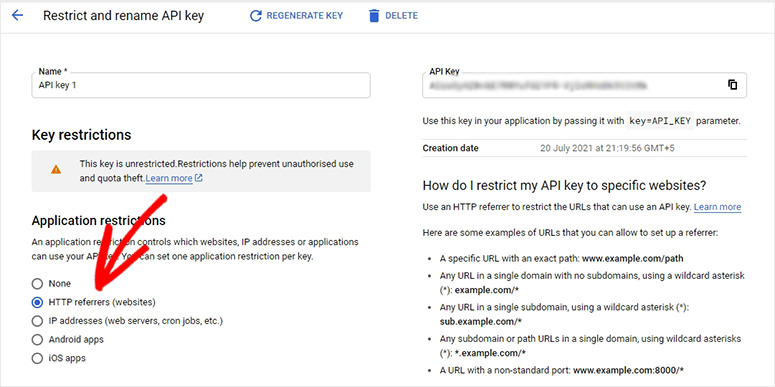The width and height of the screenshot is (775, 387).
Task: Select IP addresses (web servers, cron jobs) option
Action: 37,321
